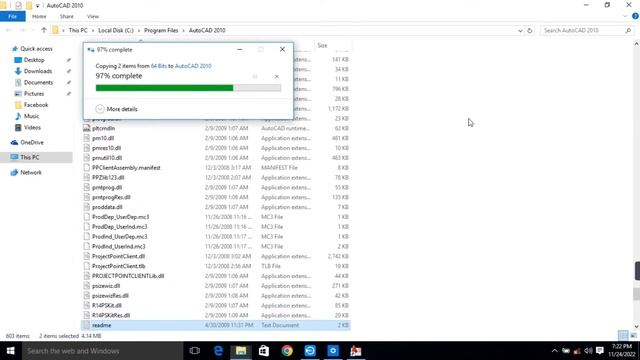Screen dimensions: 640x360
Task: Select PPClientAssembly.manifest file
Action: pyautogui.click(x=126, y=168)
